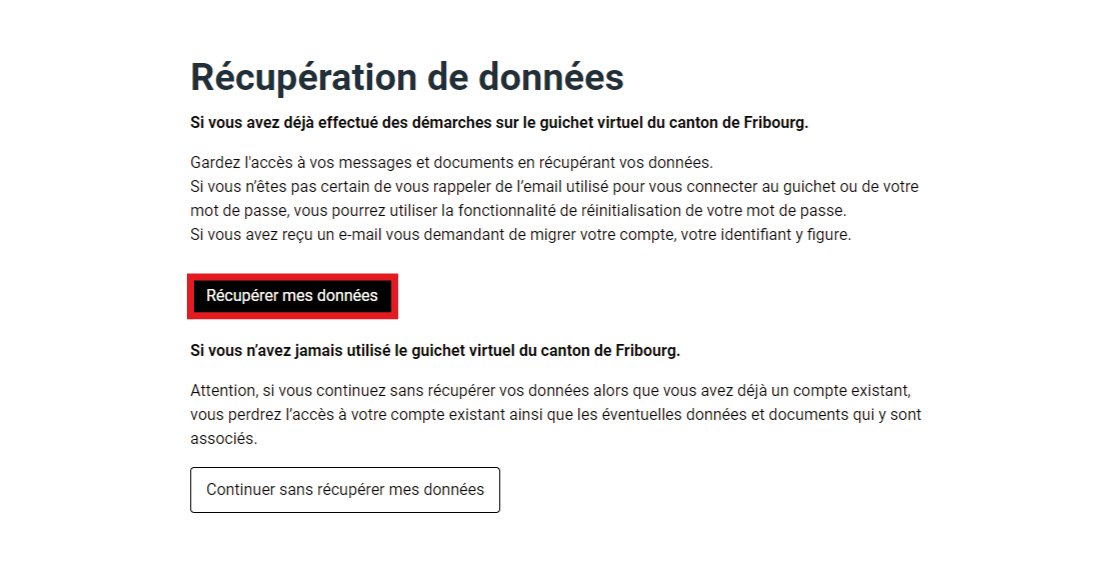The image size is (1110, 578).
Task: Click the bold line 'Si vous n'avez jamais utilisé'
Action: click(435, 350)
